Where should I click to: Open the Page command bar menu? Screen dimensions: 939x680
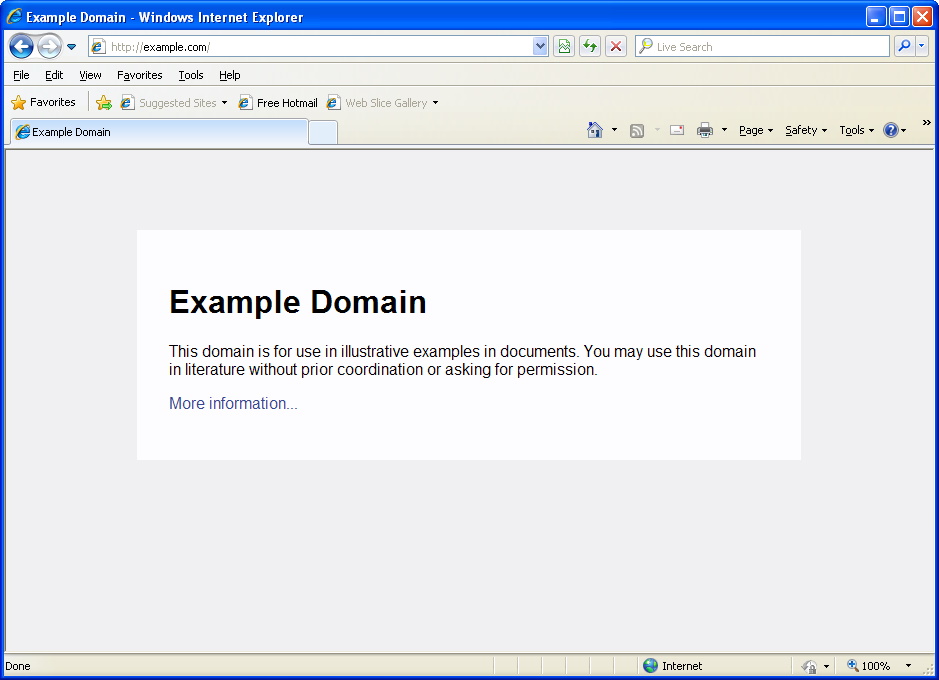click(x=756, y=130)
